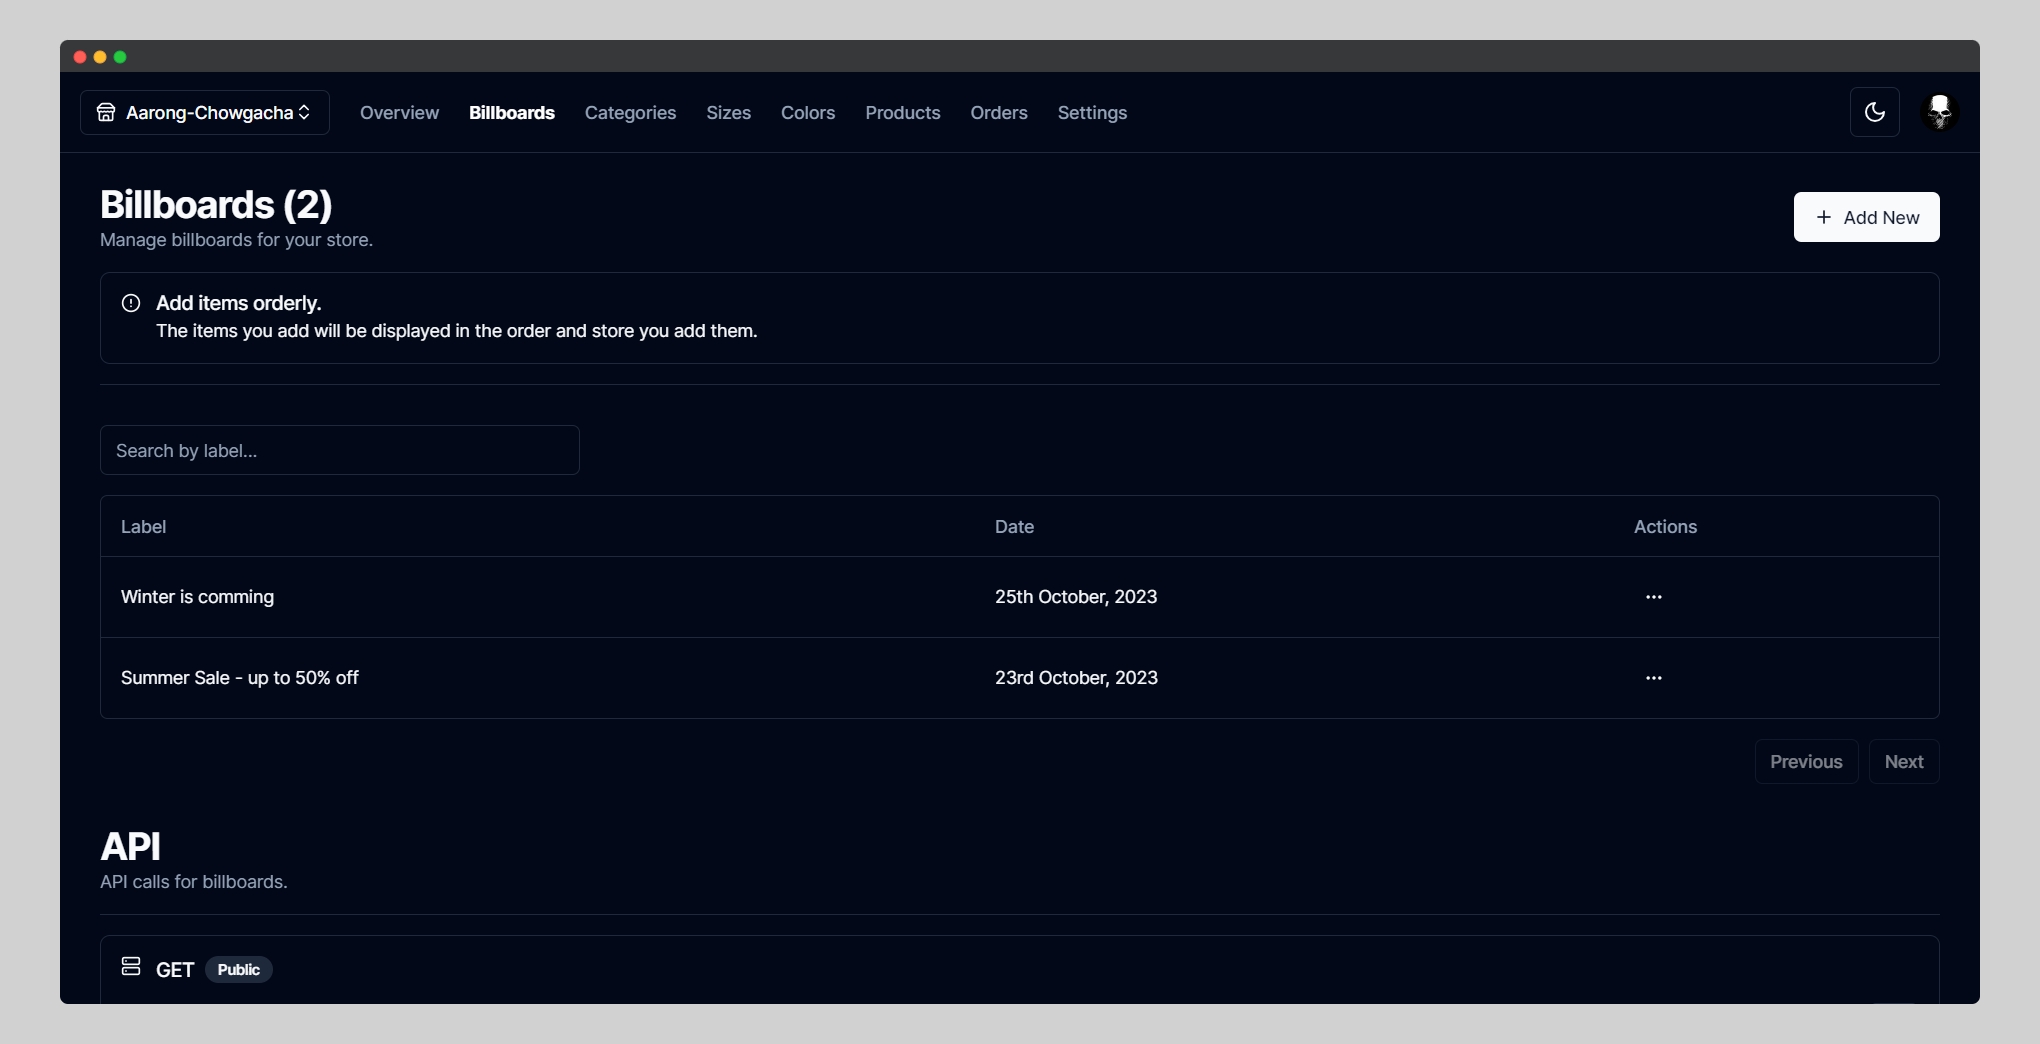
Task: Click the GET method label
Action: pos(175,970)
